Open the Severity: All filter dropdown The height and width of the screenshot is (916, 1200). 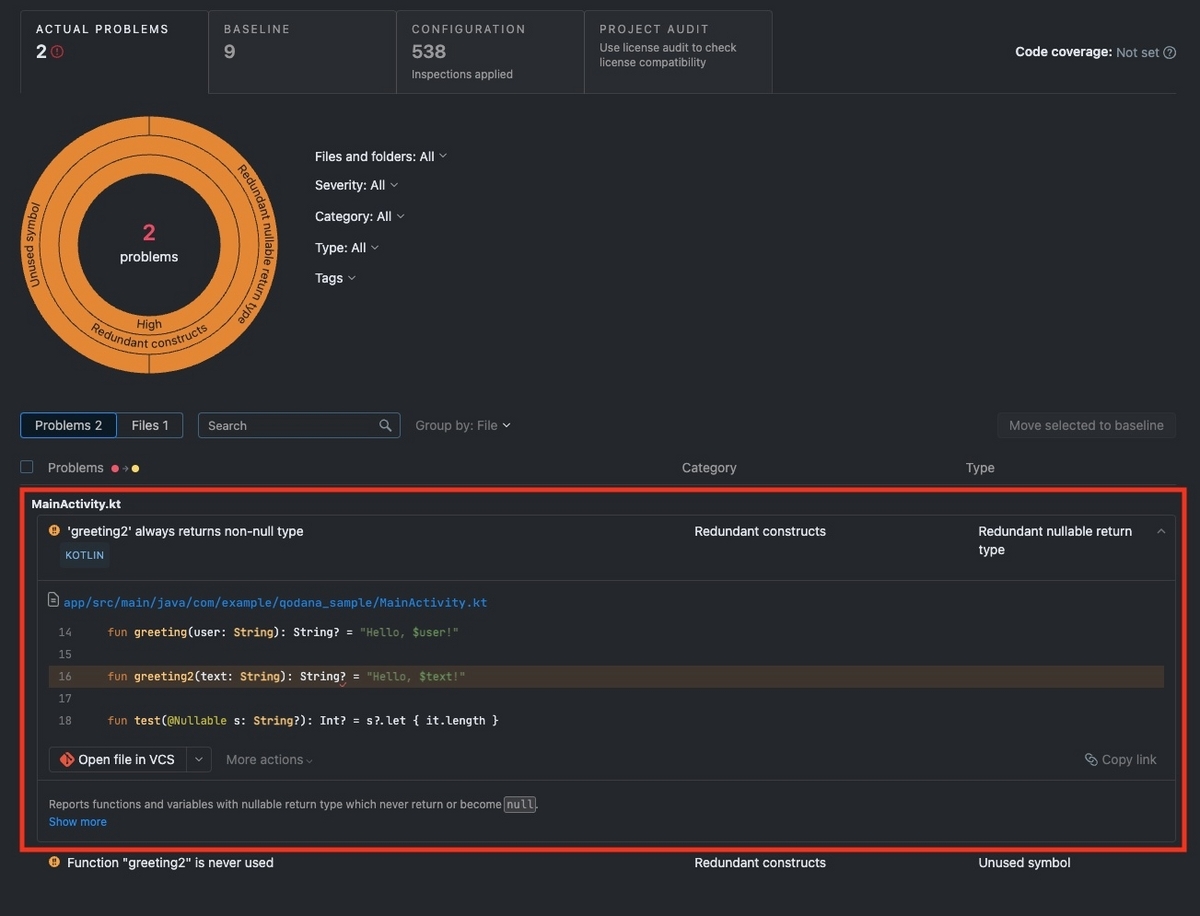(357, 185)
